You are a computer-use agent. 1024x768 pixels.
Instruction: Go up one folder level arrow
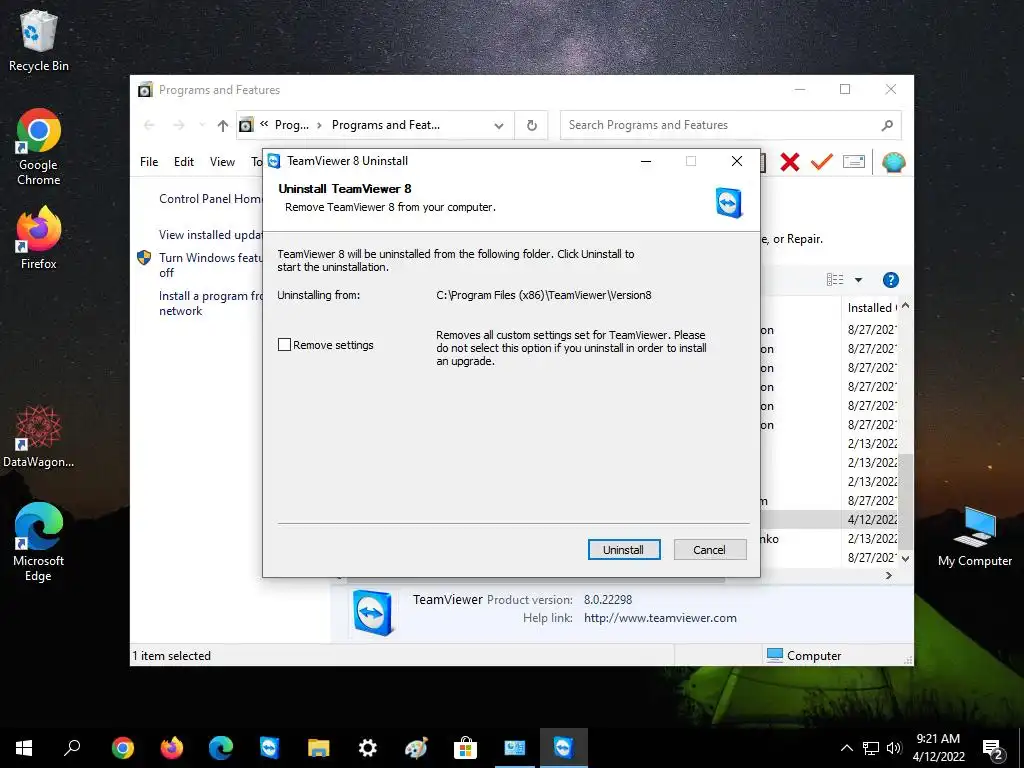coord(223,125)
